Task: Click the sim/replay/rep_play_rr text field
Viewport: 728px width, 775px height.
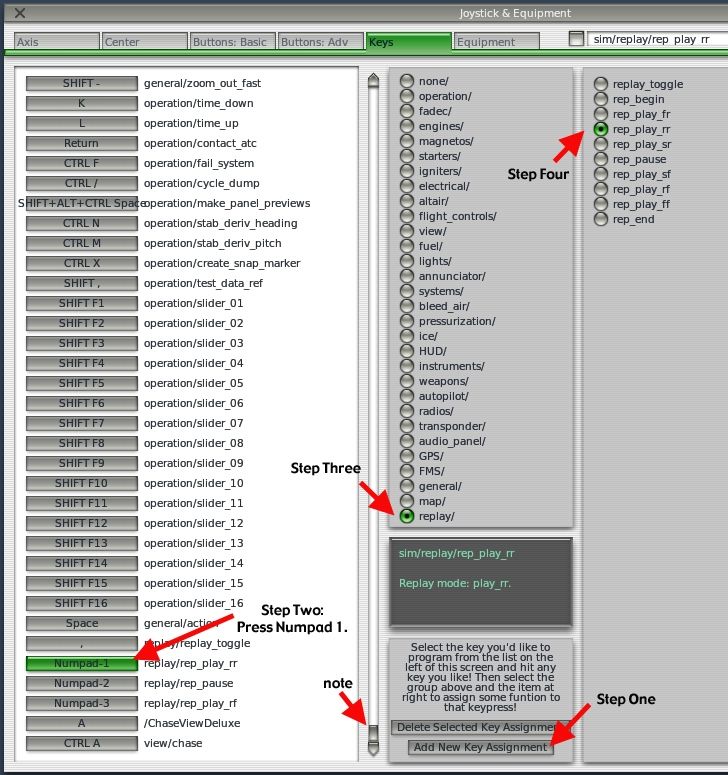Action: 657,39
